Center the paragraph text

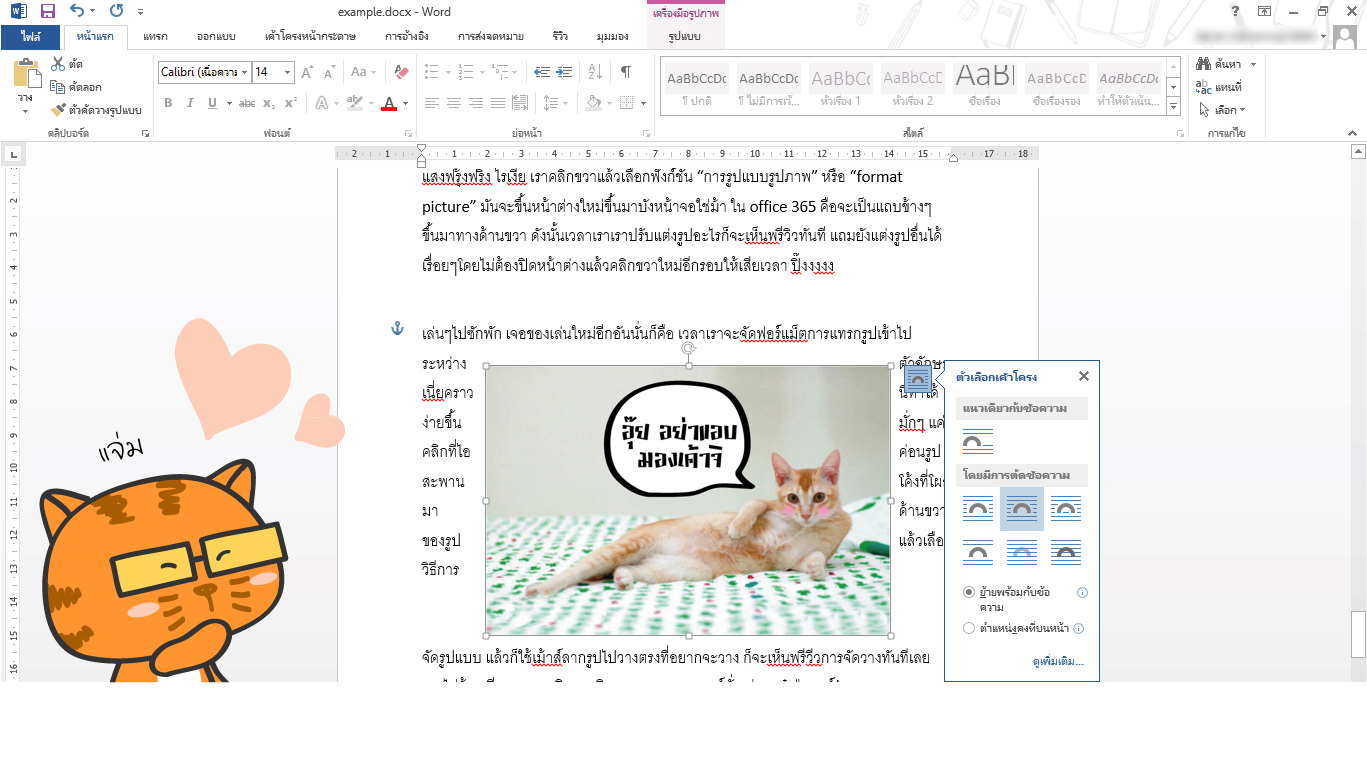click(454, 103)
